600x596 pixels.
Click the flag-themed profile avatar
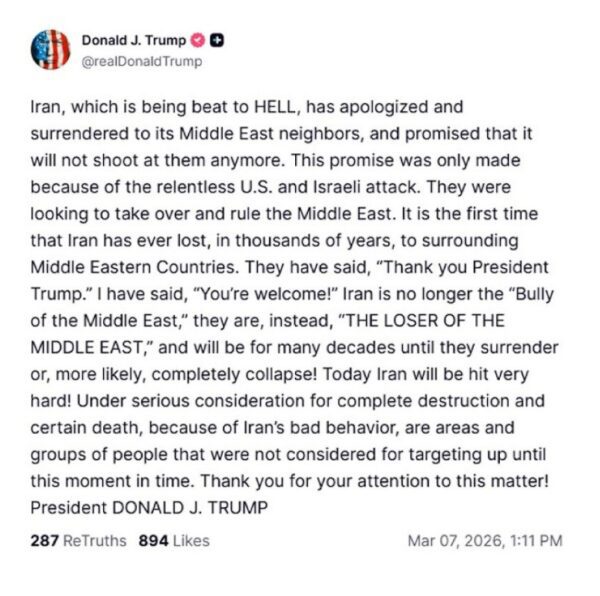click(51, 49)
